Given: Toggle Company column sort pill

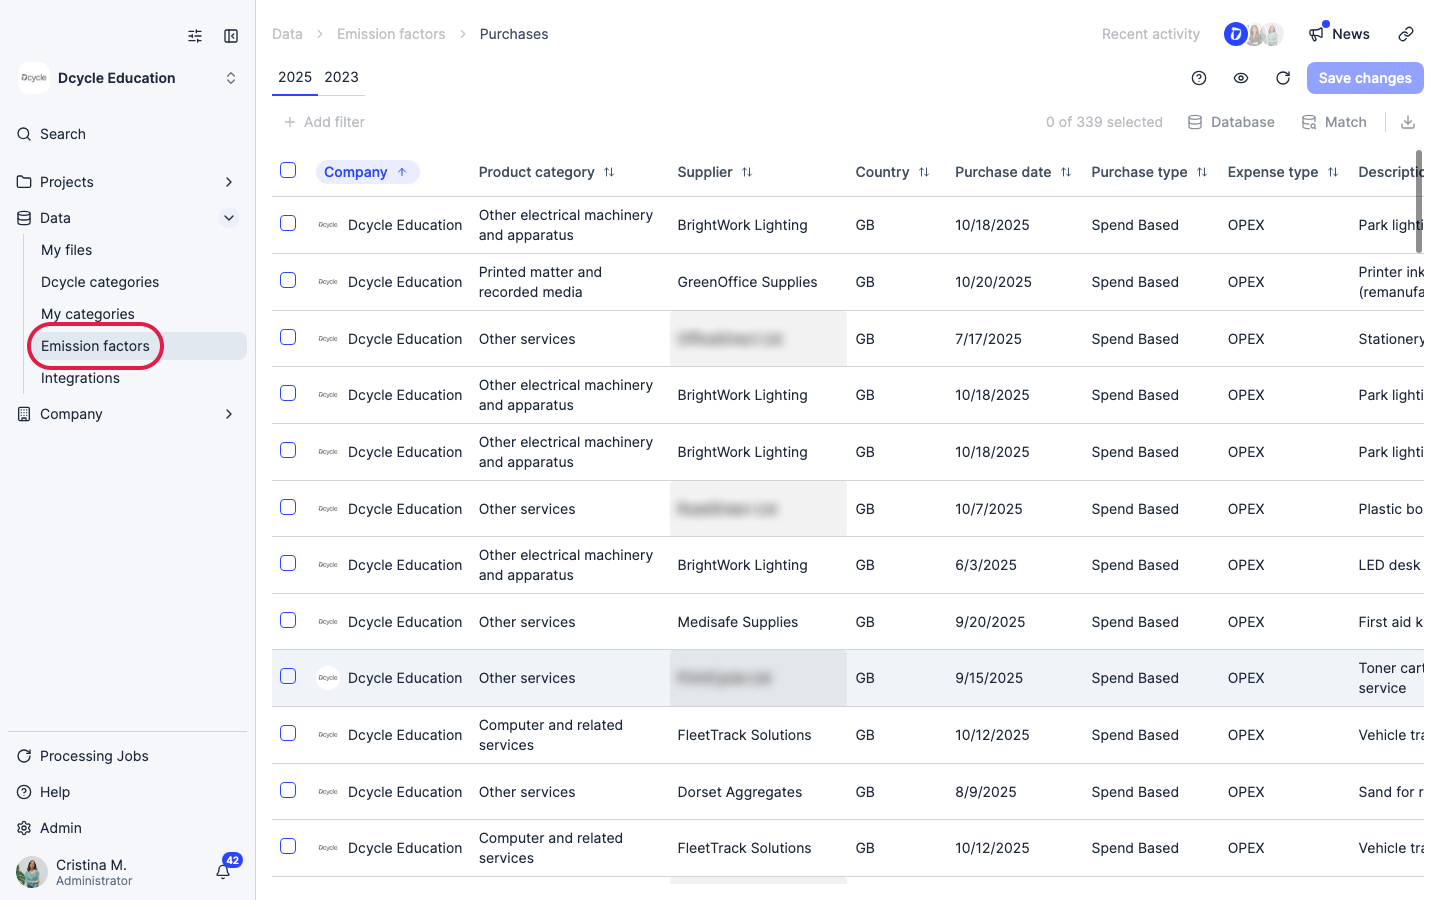Looking at the screenshot, I should (x=367, y=172).
